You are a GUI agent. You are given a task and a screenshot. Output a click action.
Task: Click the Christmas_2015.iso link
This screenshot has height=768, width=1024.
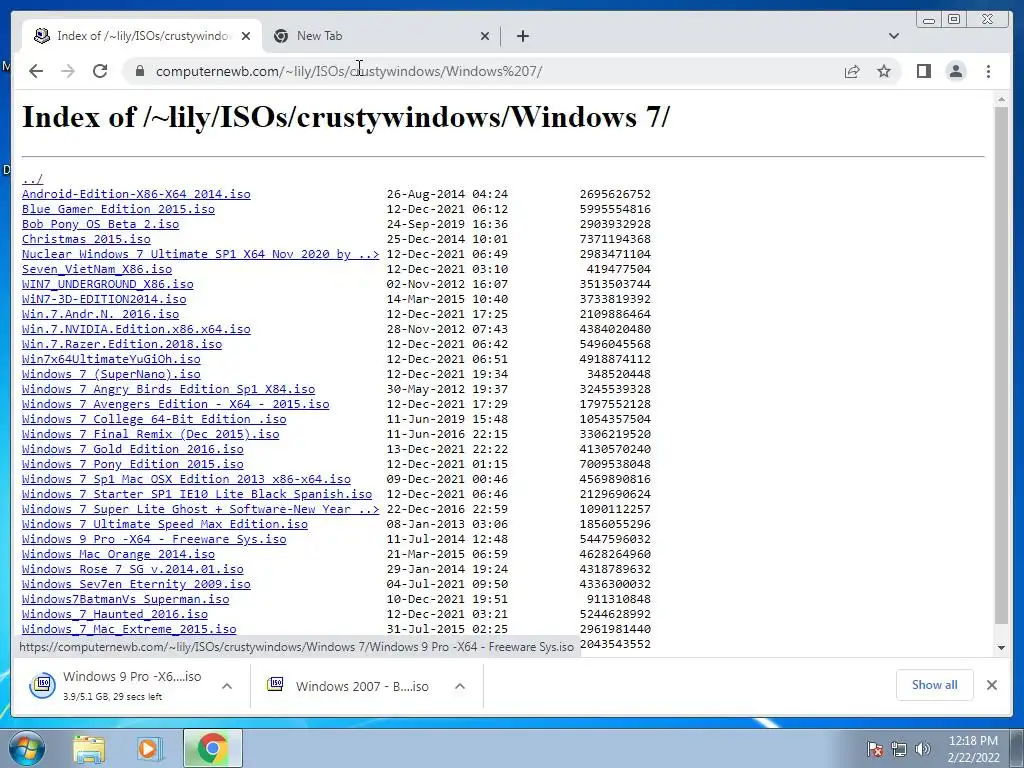[86, 239]
